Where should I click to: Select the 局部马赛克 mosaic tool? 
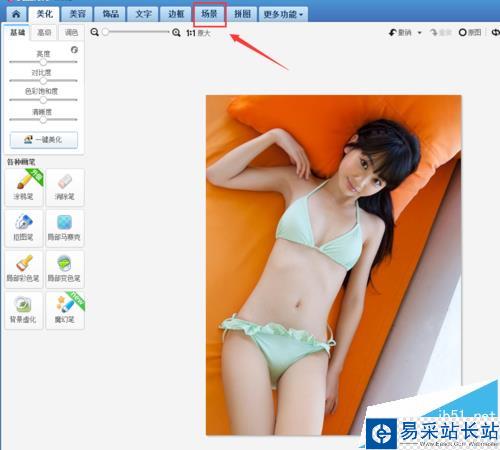[65, 228]
